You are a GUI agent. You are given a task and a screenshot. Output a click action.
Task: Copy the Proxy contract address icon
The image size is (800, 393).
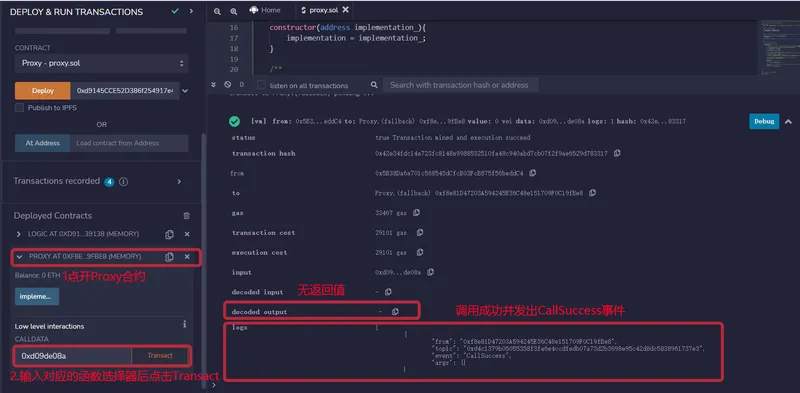(x=169, y=257)
